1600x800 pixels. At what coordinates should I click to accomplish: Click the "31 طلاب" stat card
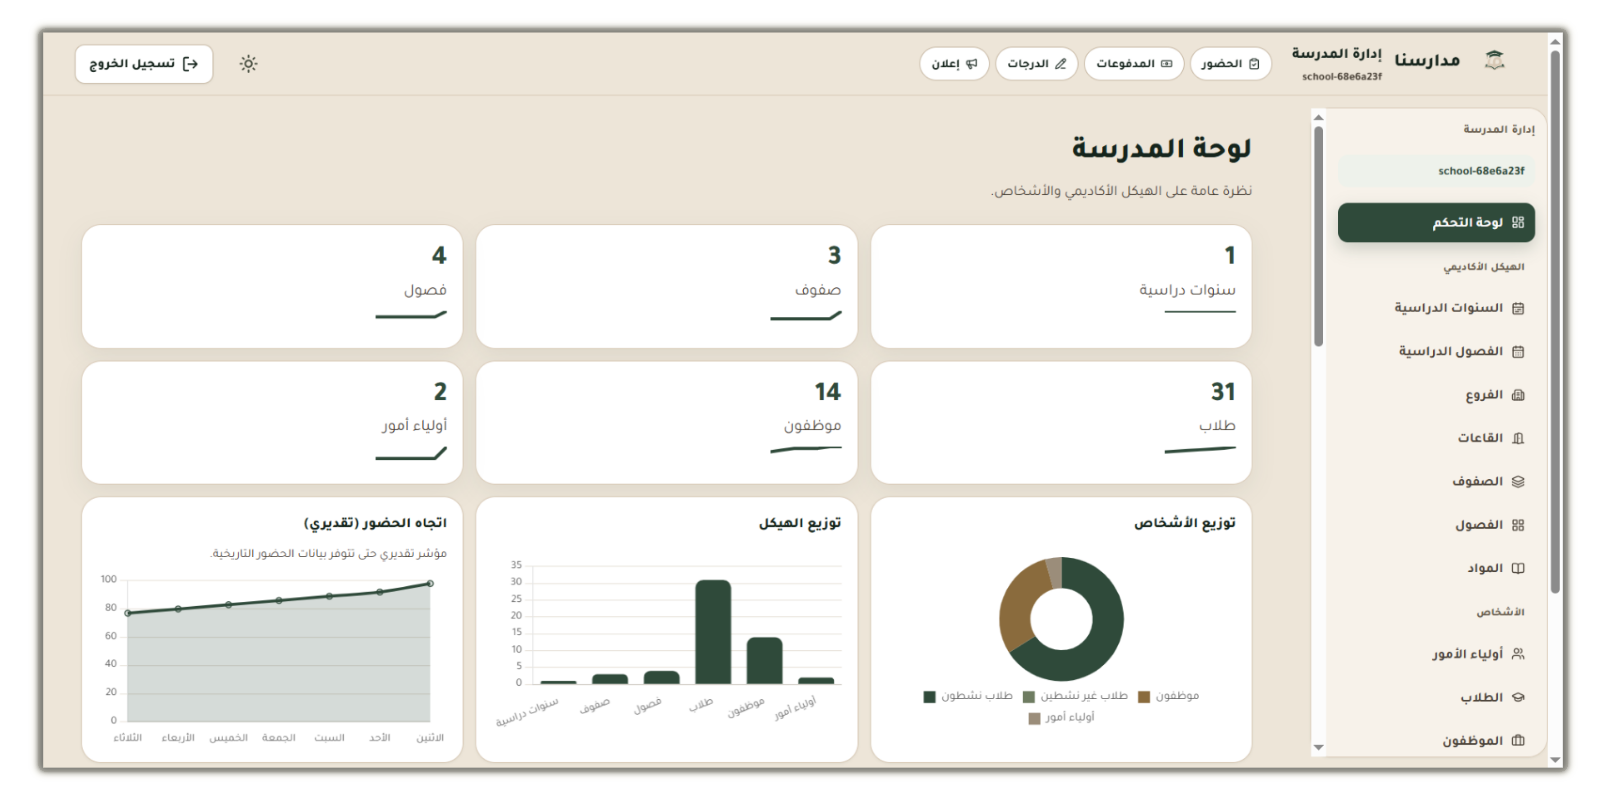1061,423
